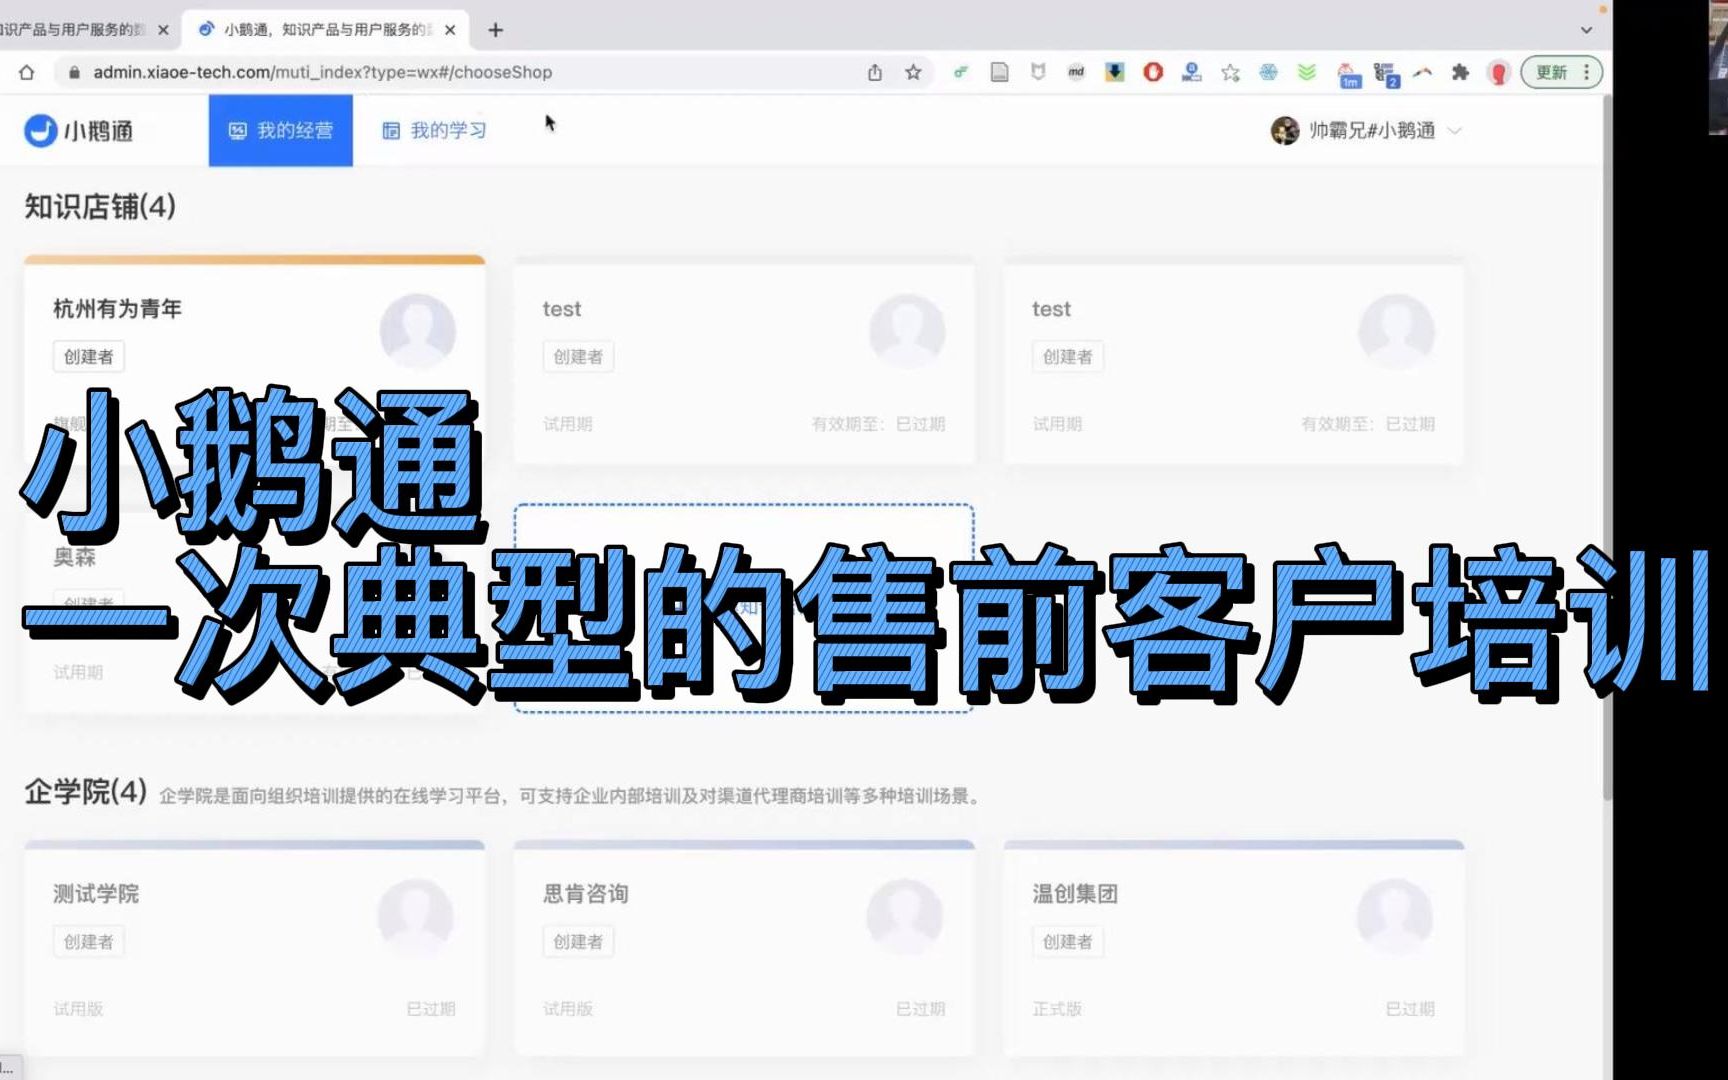Image resolution: width=1728 pixels, height=1080 pixels.
Task: Open the tab search chevron in tab strip
Action: (1586, 30)
